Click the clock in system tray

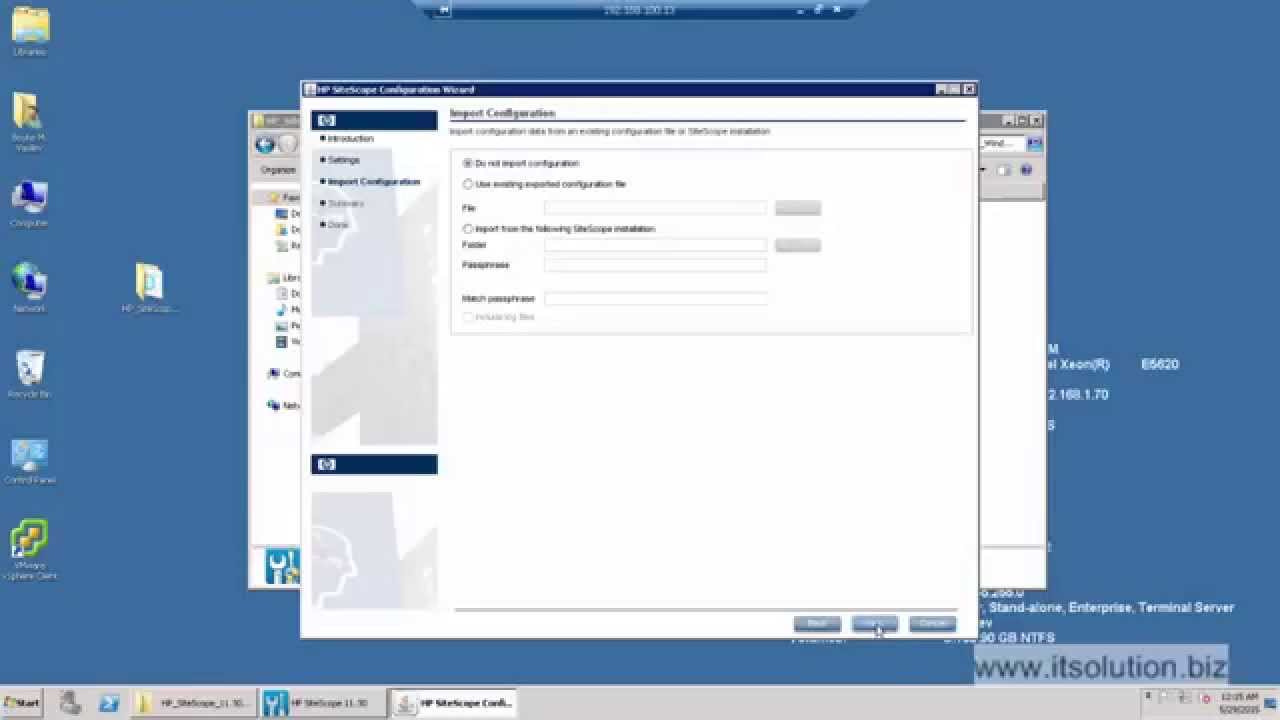(1240, 702)
